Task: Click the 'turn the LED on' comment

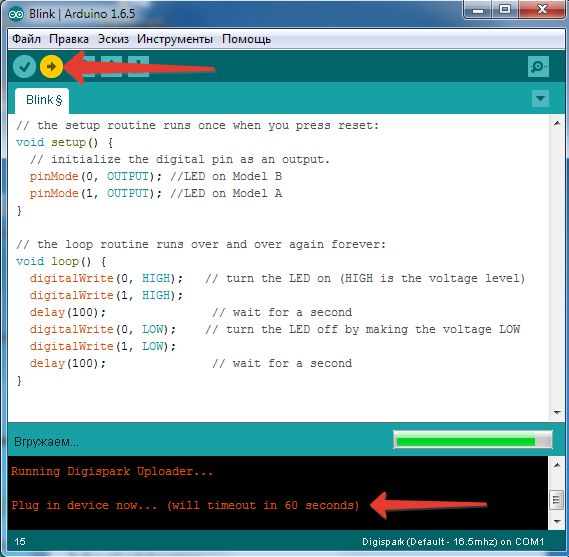Action: [x=365, y=278]
